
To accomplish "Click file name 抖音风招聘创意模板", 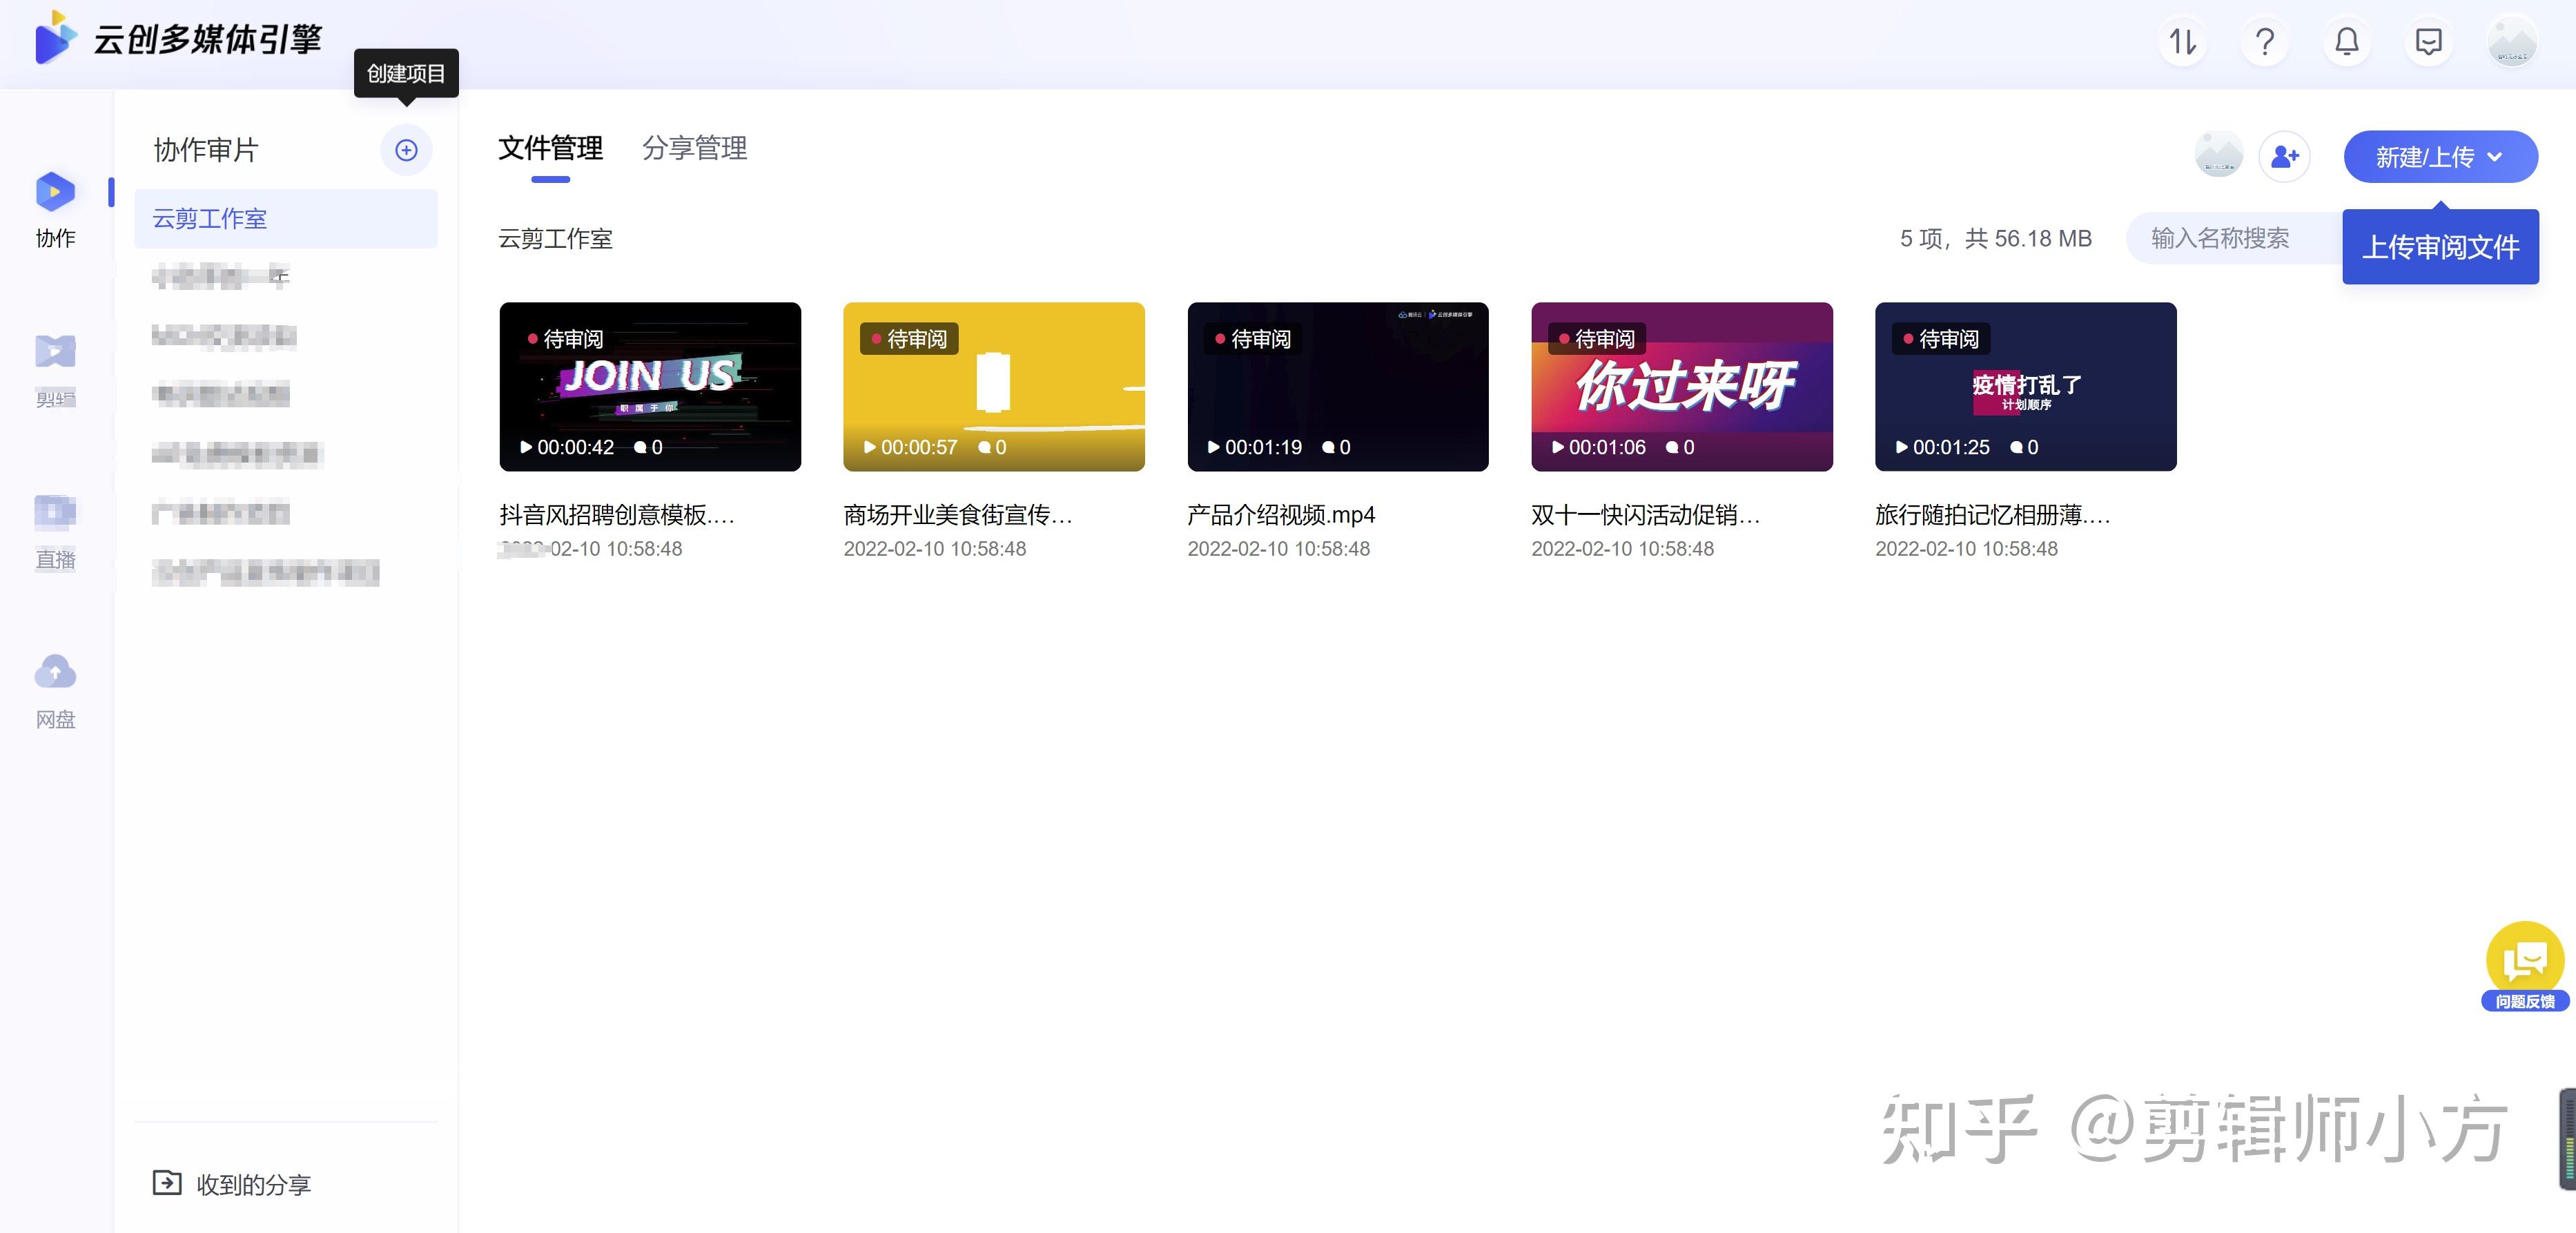I will (617, 515).
